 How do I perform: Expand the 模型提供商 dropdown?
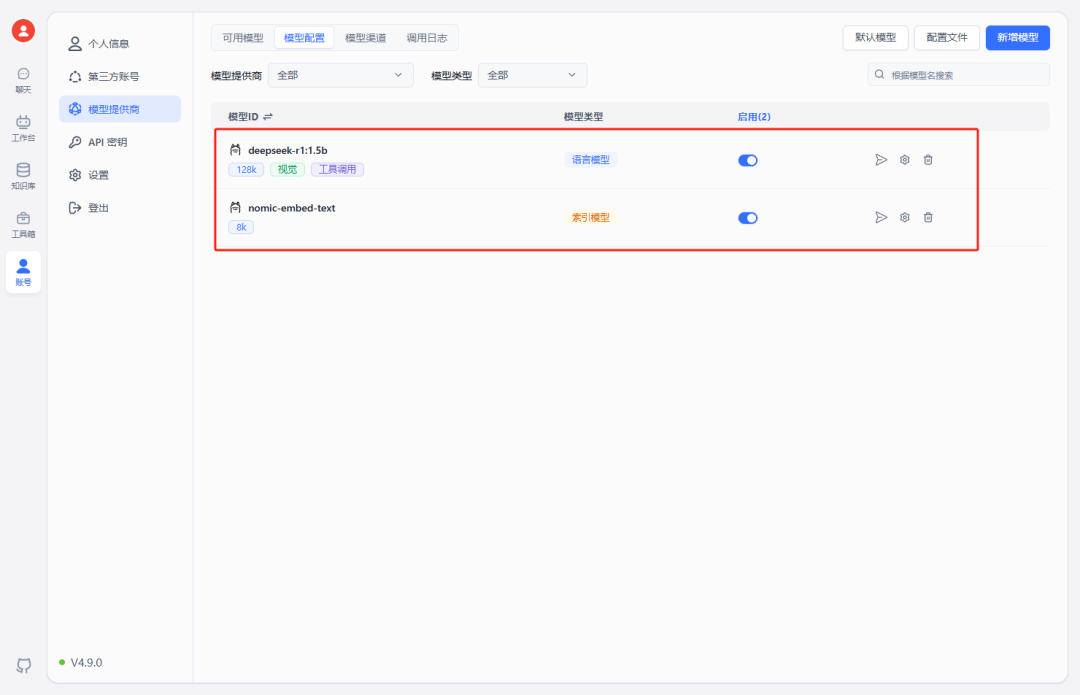pos(341,75)
